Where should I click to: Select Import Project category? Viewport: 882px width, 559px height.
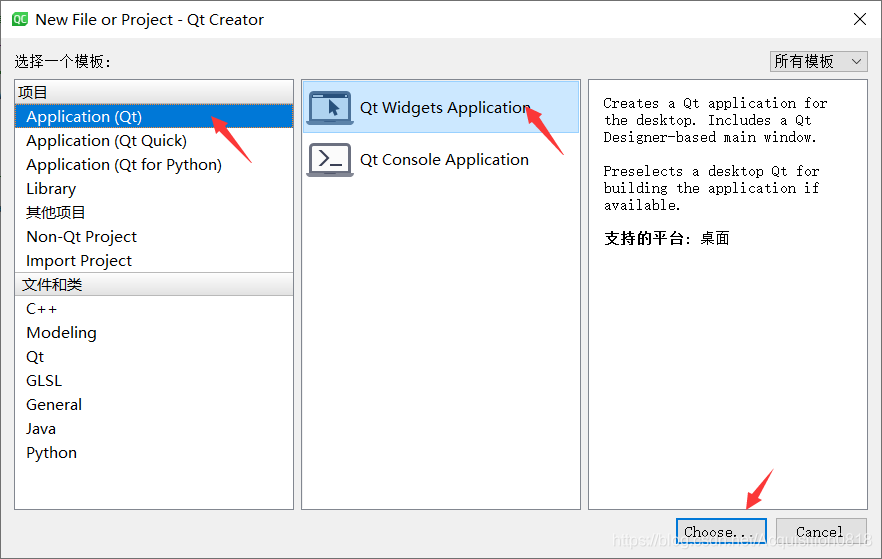click(154, 261)
